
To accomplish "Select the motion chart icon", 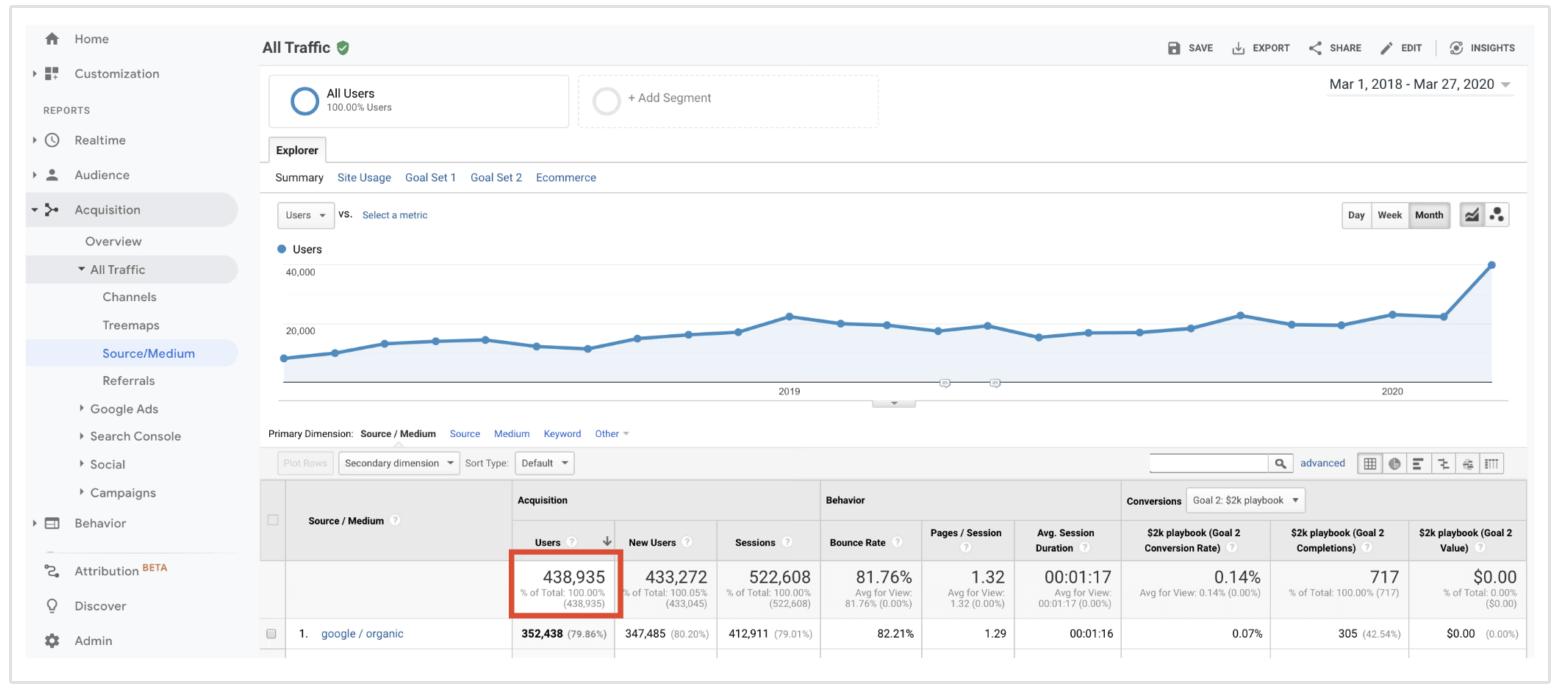I will click(x=1497, y=215).
